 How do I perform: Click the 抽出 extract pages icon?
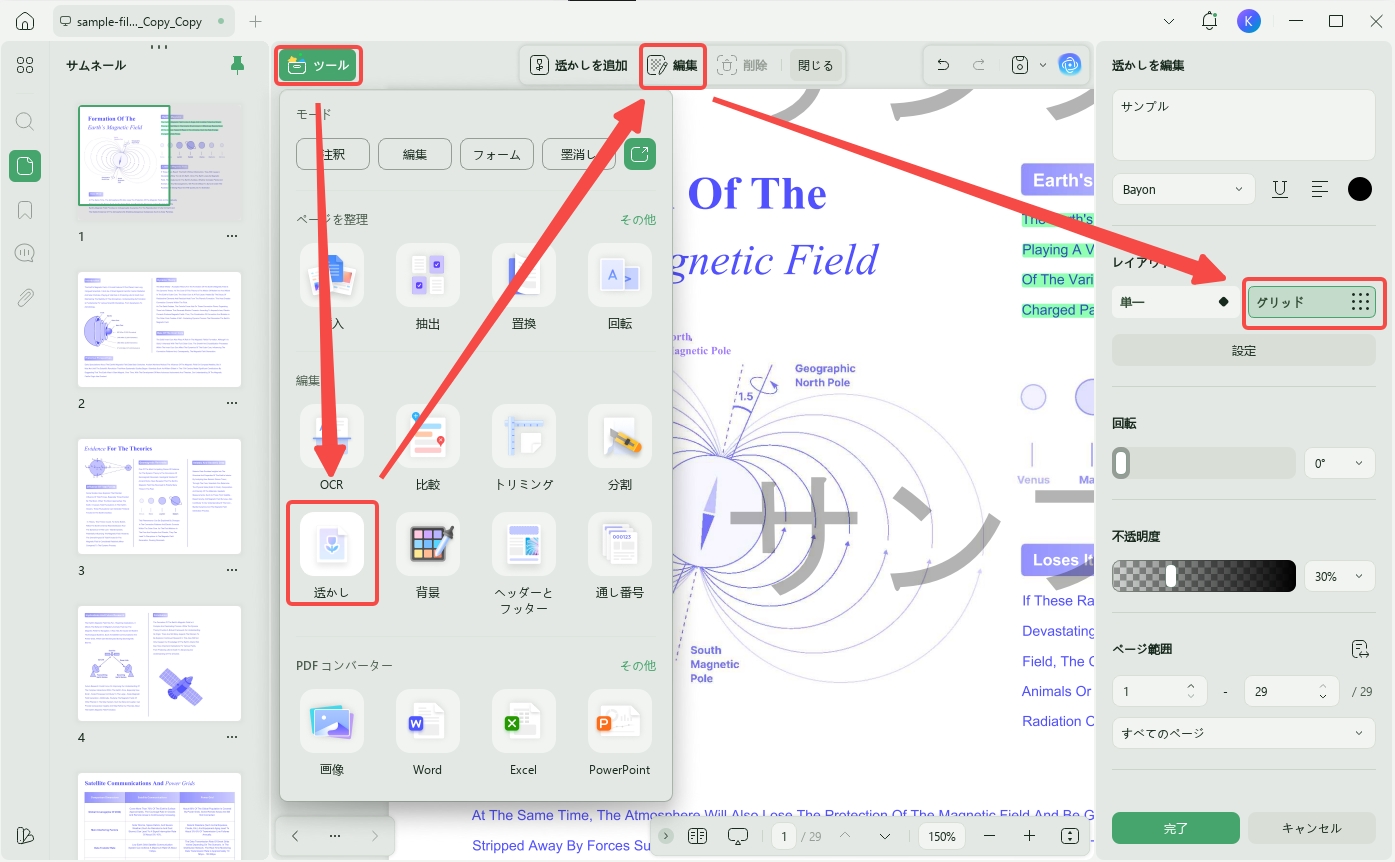[428, 275]
